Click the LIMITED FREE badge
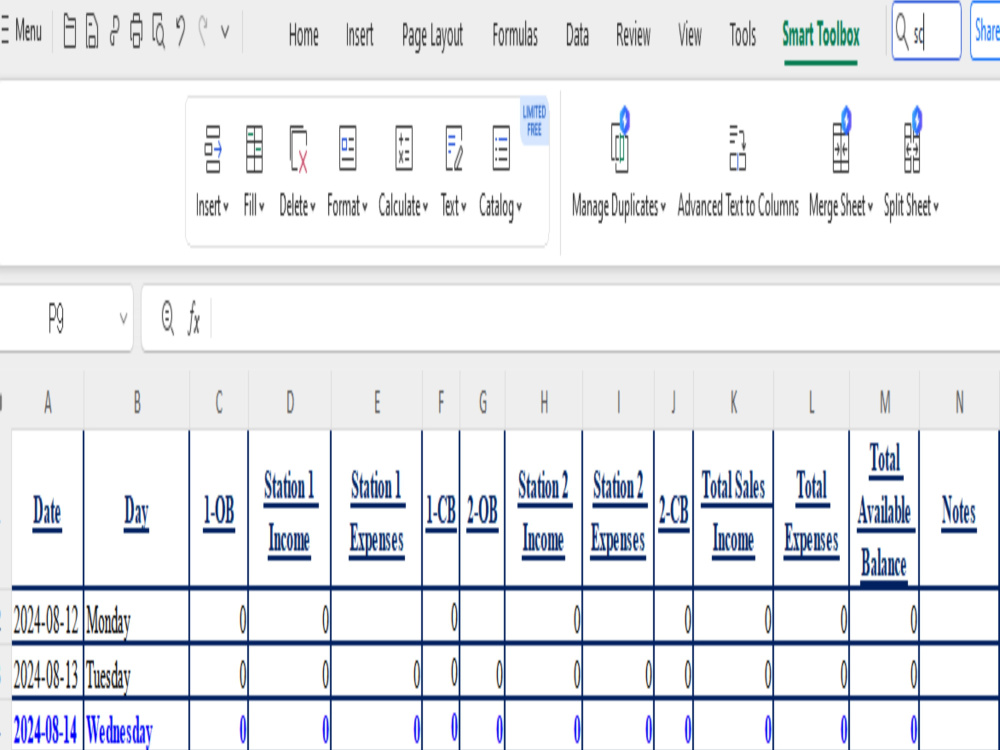The width and height of the screenshot is (1000, 750). (534, 121)
